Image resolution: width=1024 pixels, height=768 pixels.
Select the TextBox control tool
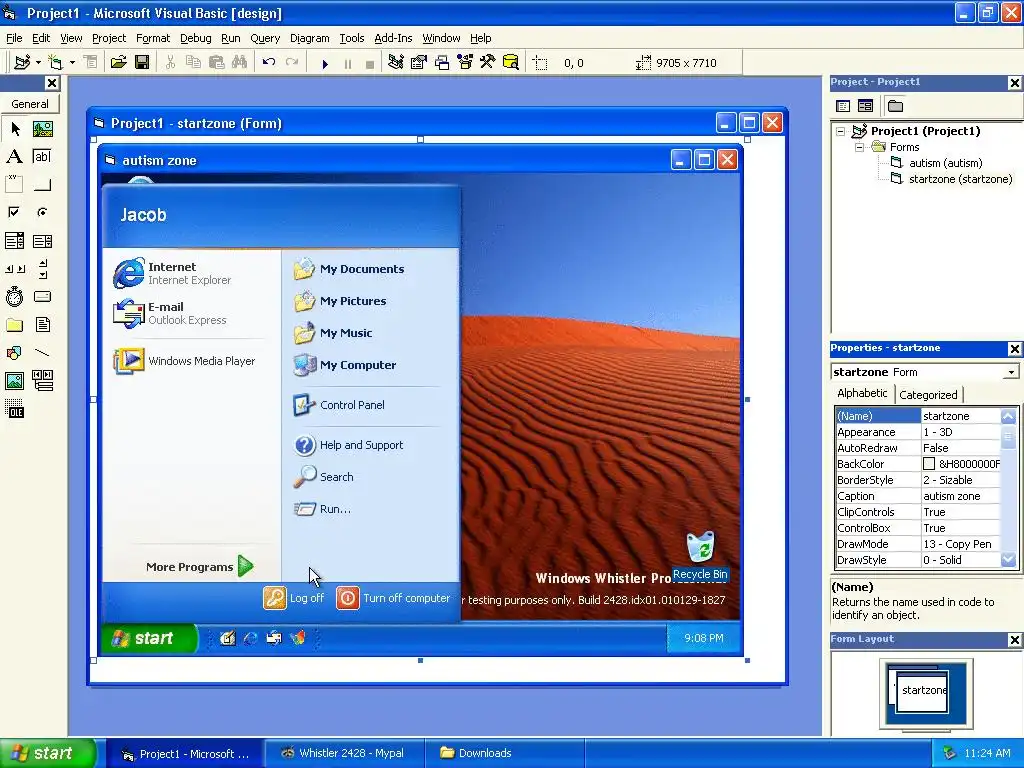pyautogui.click(x=42, y=157)
